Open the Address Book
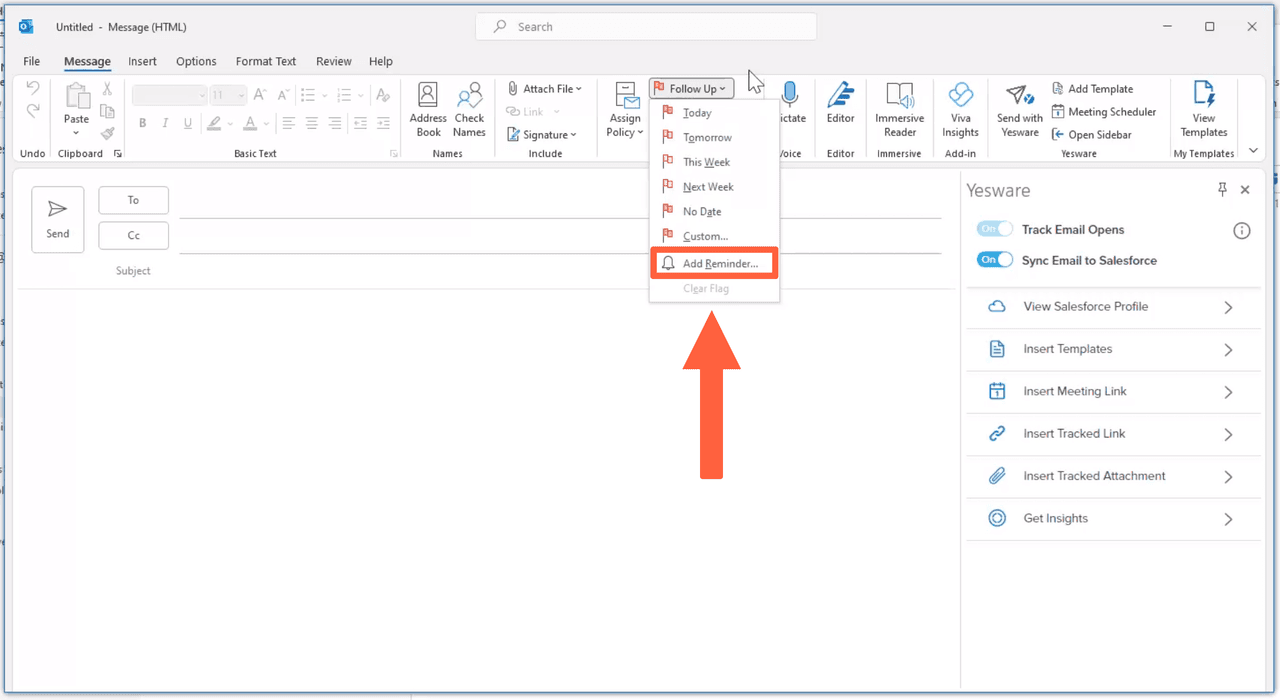 pos(428,109)
